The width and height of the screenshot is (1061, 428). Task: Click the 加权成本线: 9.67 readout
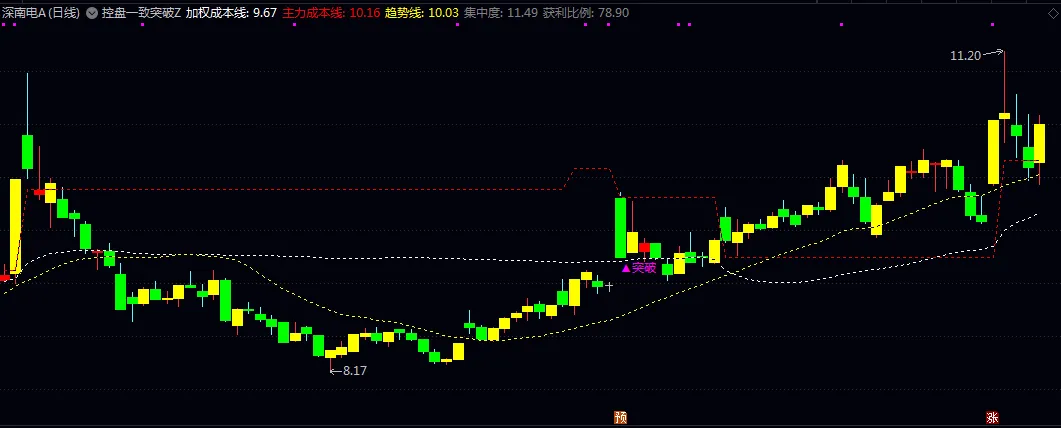click(231, 13)
